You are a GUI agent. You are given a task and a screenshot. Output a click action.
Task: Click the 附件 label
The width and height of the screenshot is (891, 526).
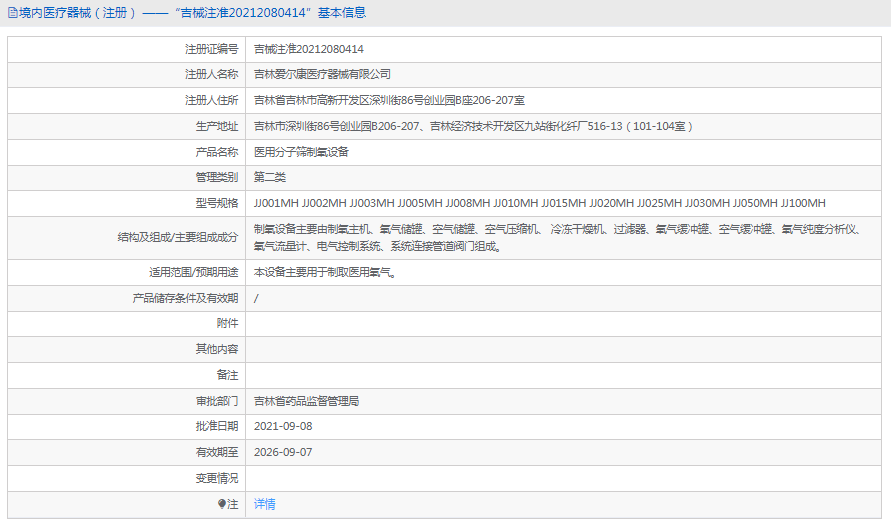227,323
